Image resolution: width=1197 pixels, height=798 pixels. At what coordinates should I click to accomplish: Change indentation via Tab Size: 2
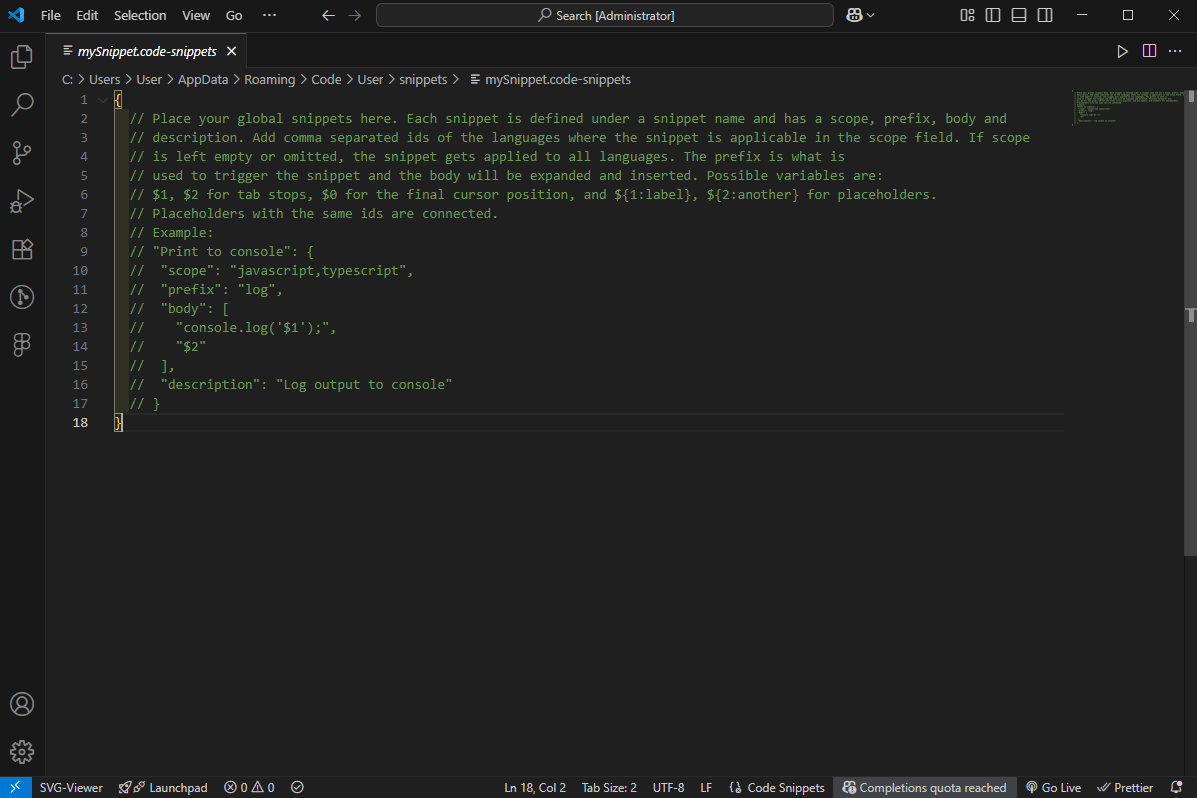click(609, 787)
